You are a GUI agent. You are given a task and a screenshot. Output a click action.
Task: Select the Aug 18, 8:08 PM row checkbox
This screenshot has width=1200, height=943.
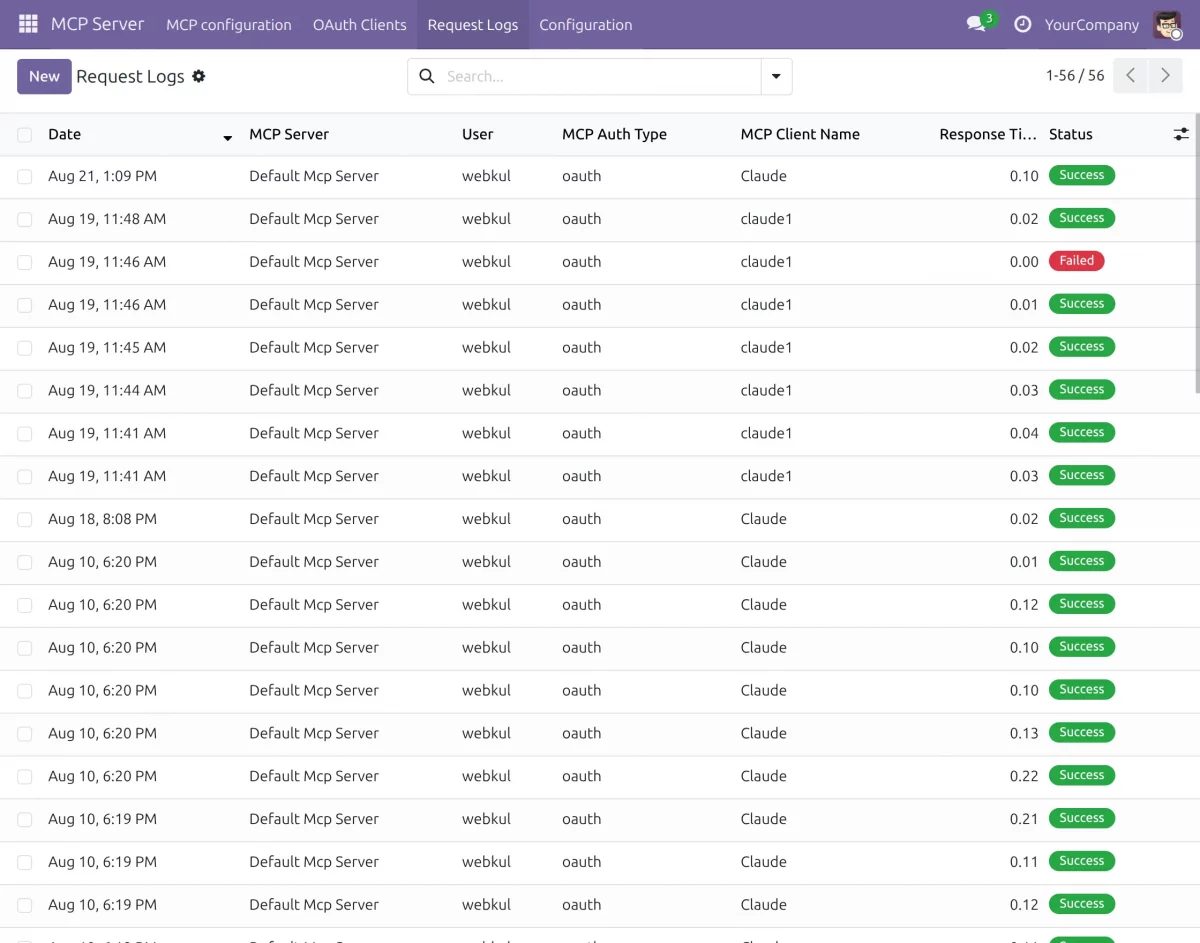pyautogui.click(x=25, y=520)
